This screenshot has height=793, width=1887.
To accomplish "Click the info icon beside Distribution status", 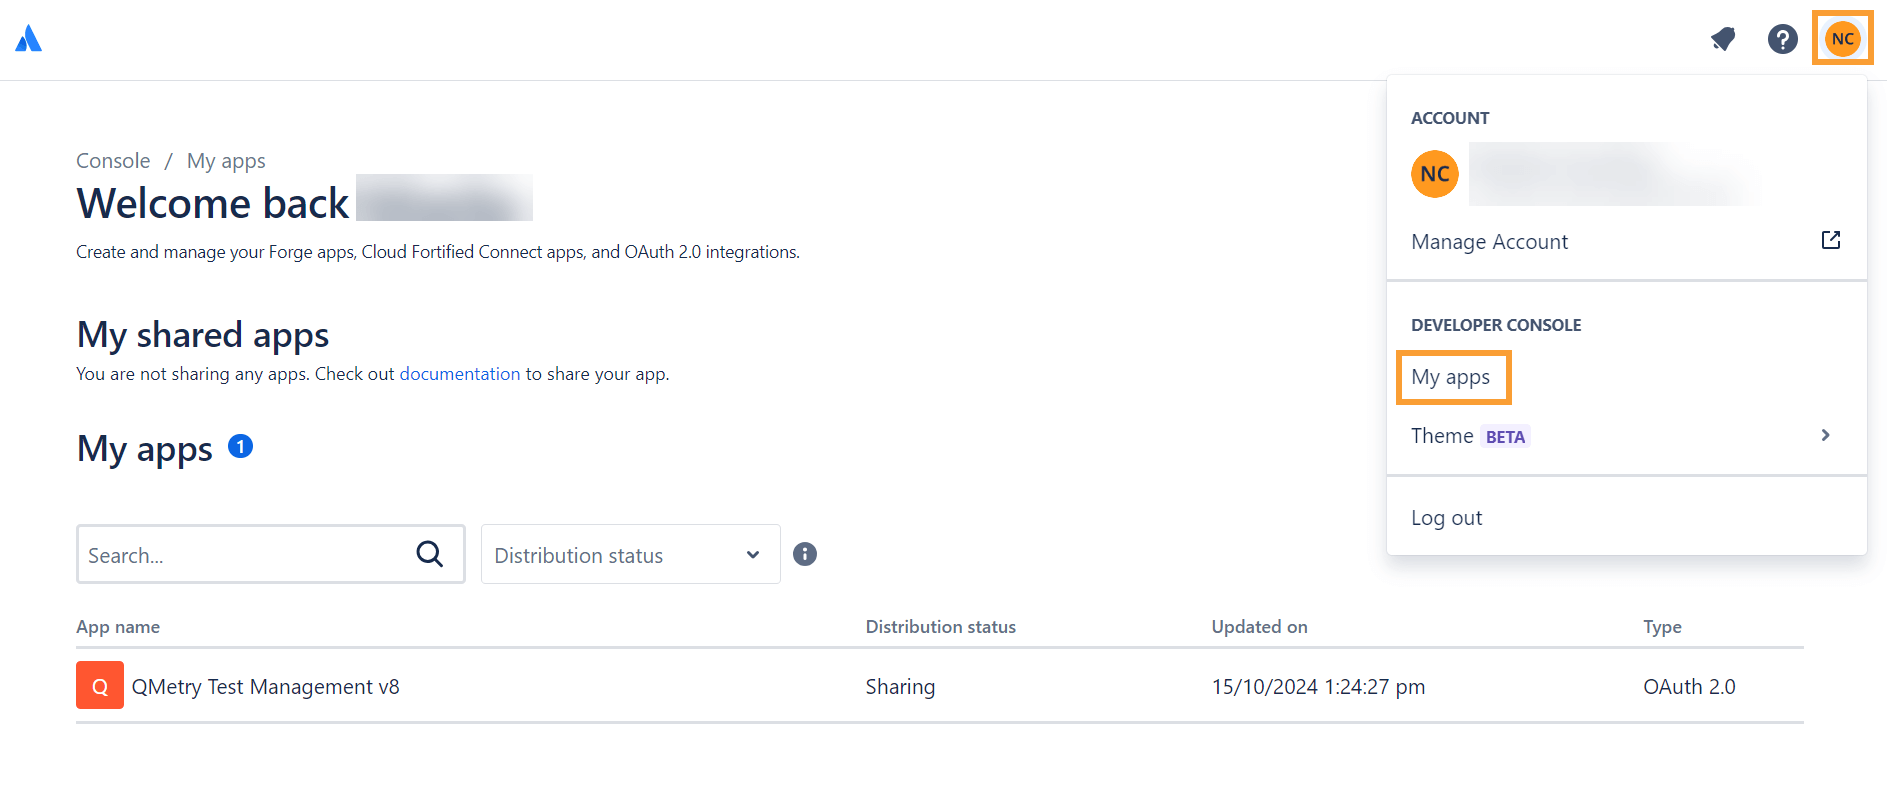I will tap(805, 553).
